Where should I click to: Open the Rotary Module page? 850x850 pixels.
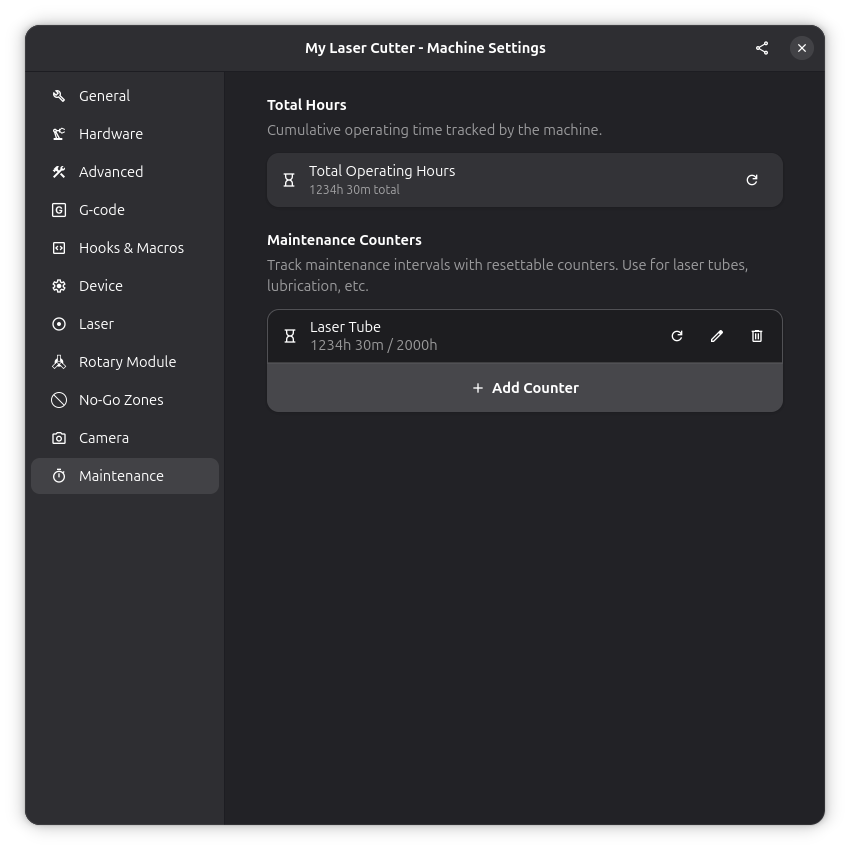(125, 362)
